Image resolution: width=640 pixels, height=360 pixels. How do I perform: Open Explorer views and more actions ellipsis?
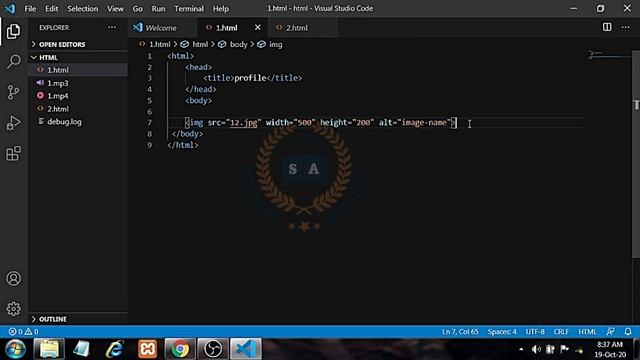click(x=112, y=27)
